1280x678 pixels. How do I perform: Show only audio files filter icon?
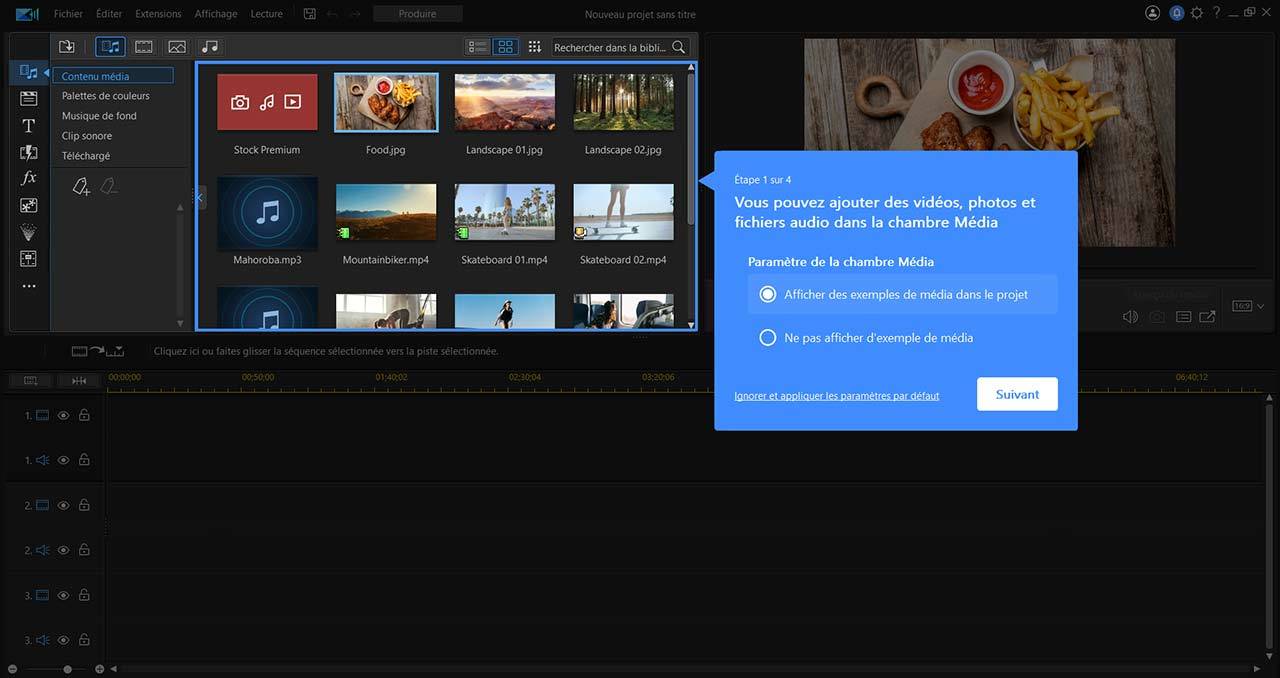pos(209,47)
